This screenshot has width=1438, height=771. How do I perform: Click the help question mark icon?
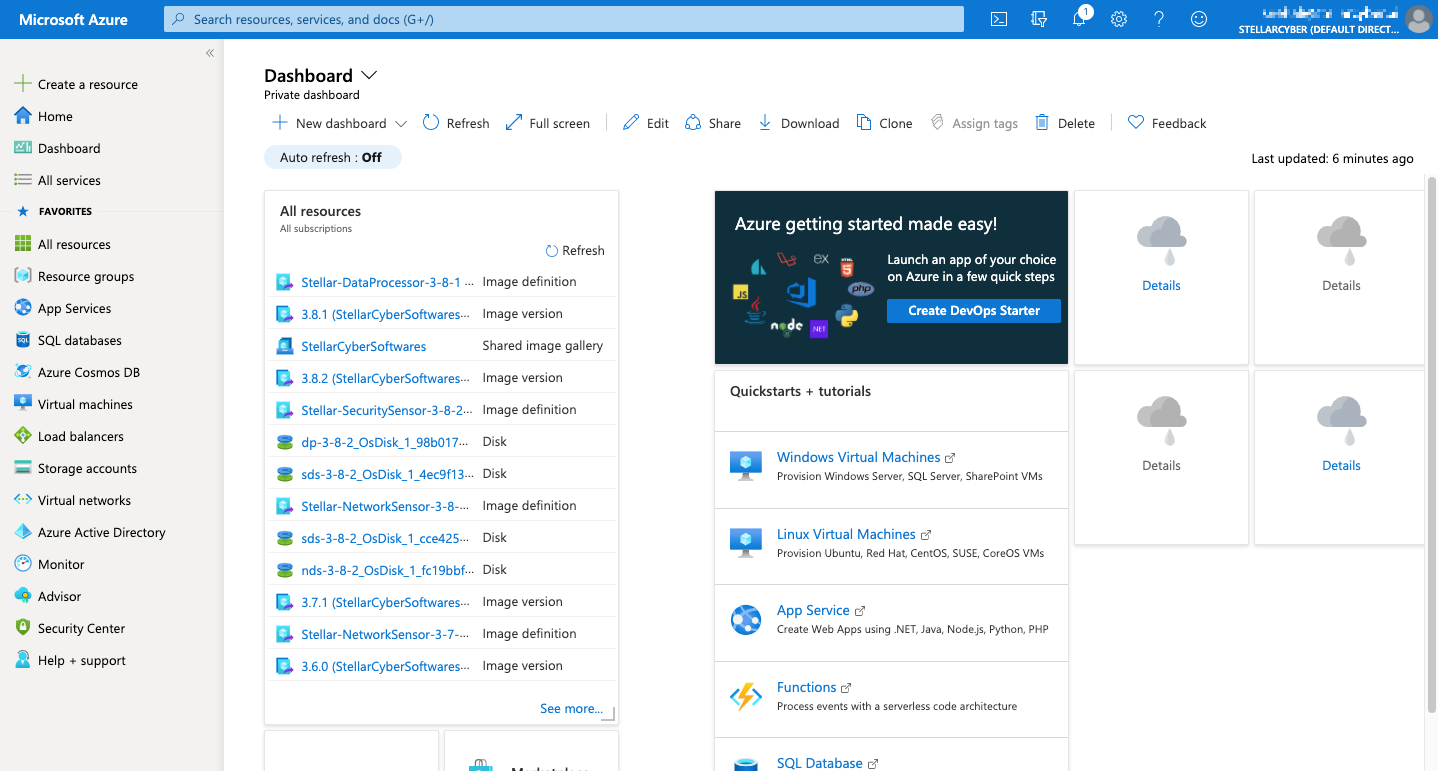tap(1159, 19)
